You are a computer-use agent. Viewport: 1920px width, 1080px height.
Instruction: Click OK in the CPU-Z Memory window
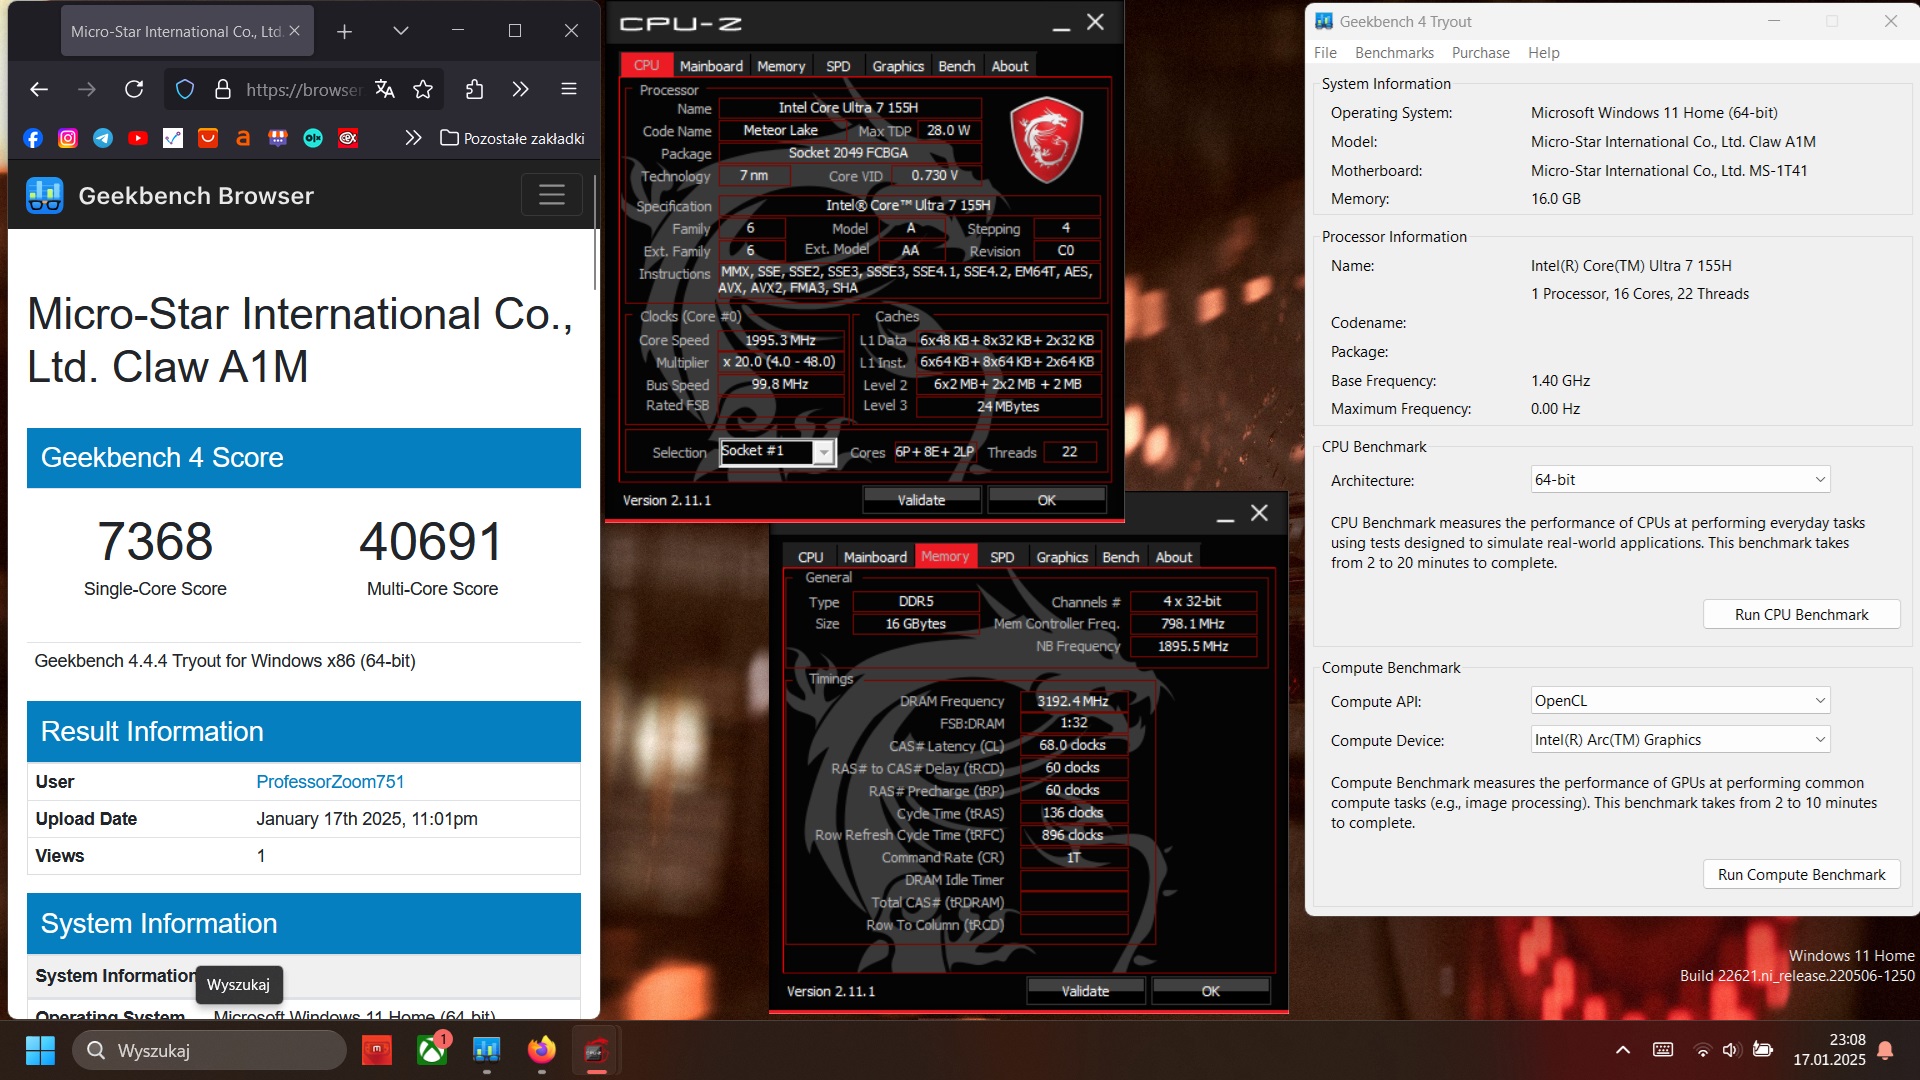1210,991
